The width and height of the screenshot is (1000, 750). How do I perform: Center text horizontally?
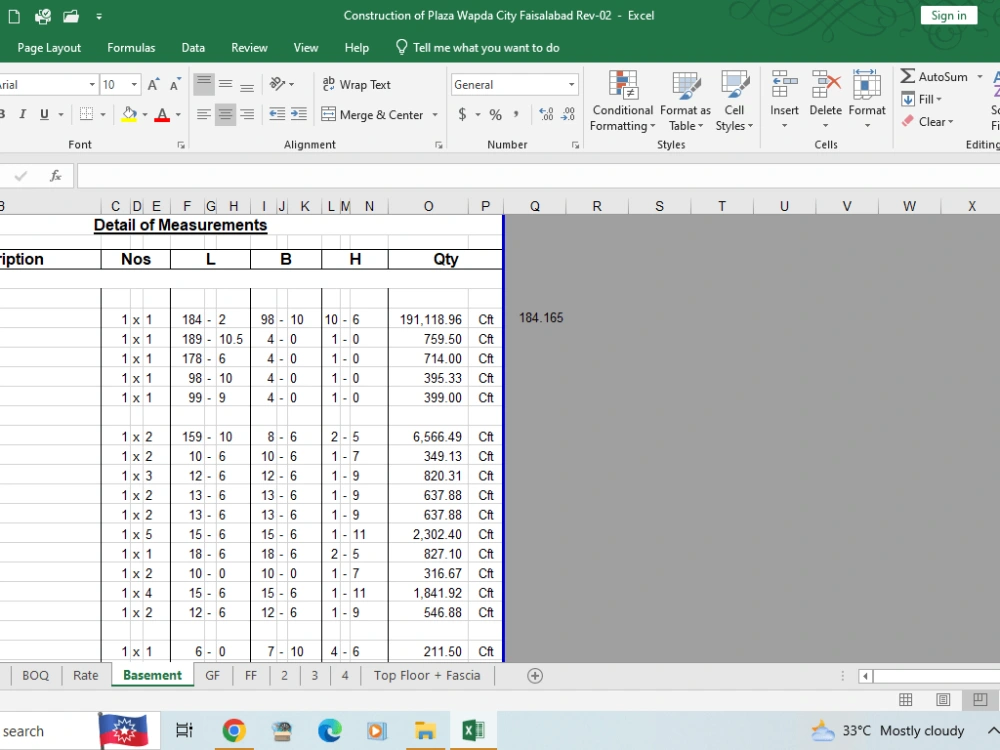[x=226, y=114]
